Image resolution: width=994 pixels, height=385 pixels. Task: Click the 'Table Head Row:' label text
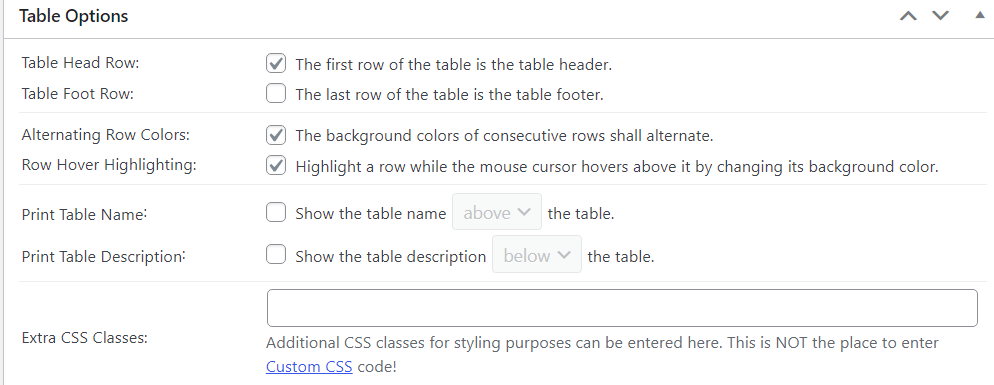(x=80, y=63)
